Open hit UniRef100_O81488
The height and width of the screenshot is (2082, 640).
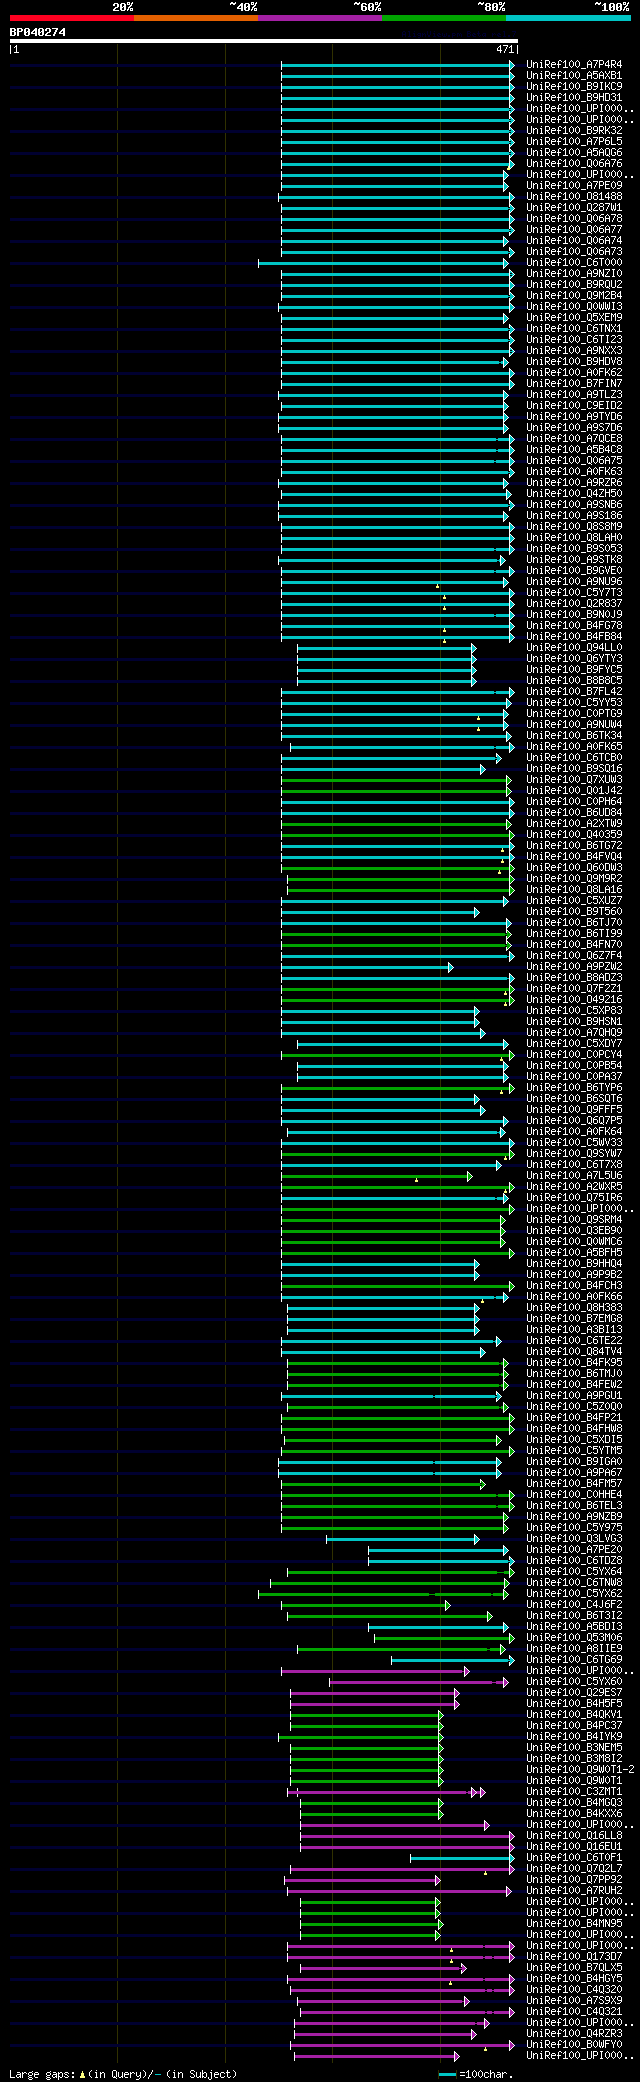574,196
